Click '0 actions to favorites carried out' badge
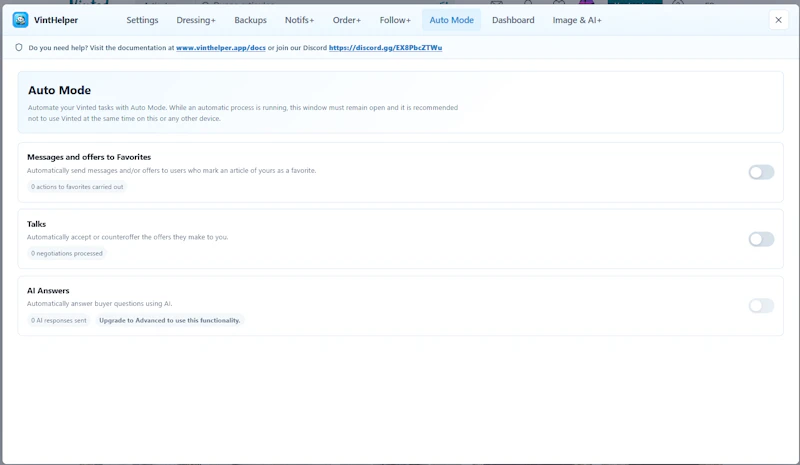 (77, 187)
